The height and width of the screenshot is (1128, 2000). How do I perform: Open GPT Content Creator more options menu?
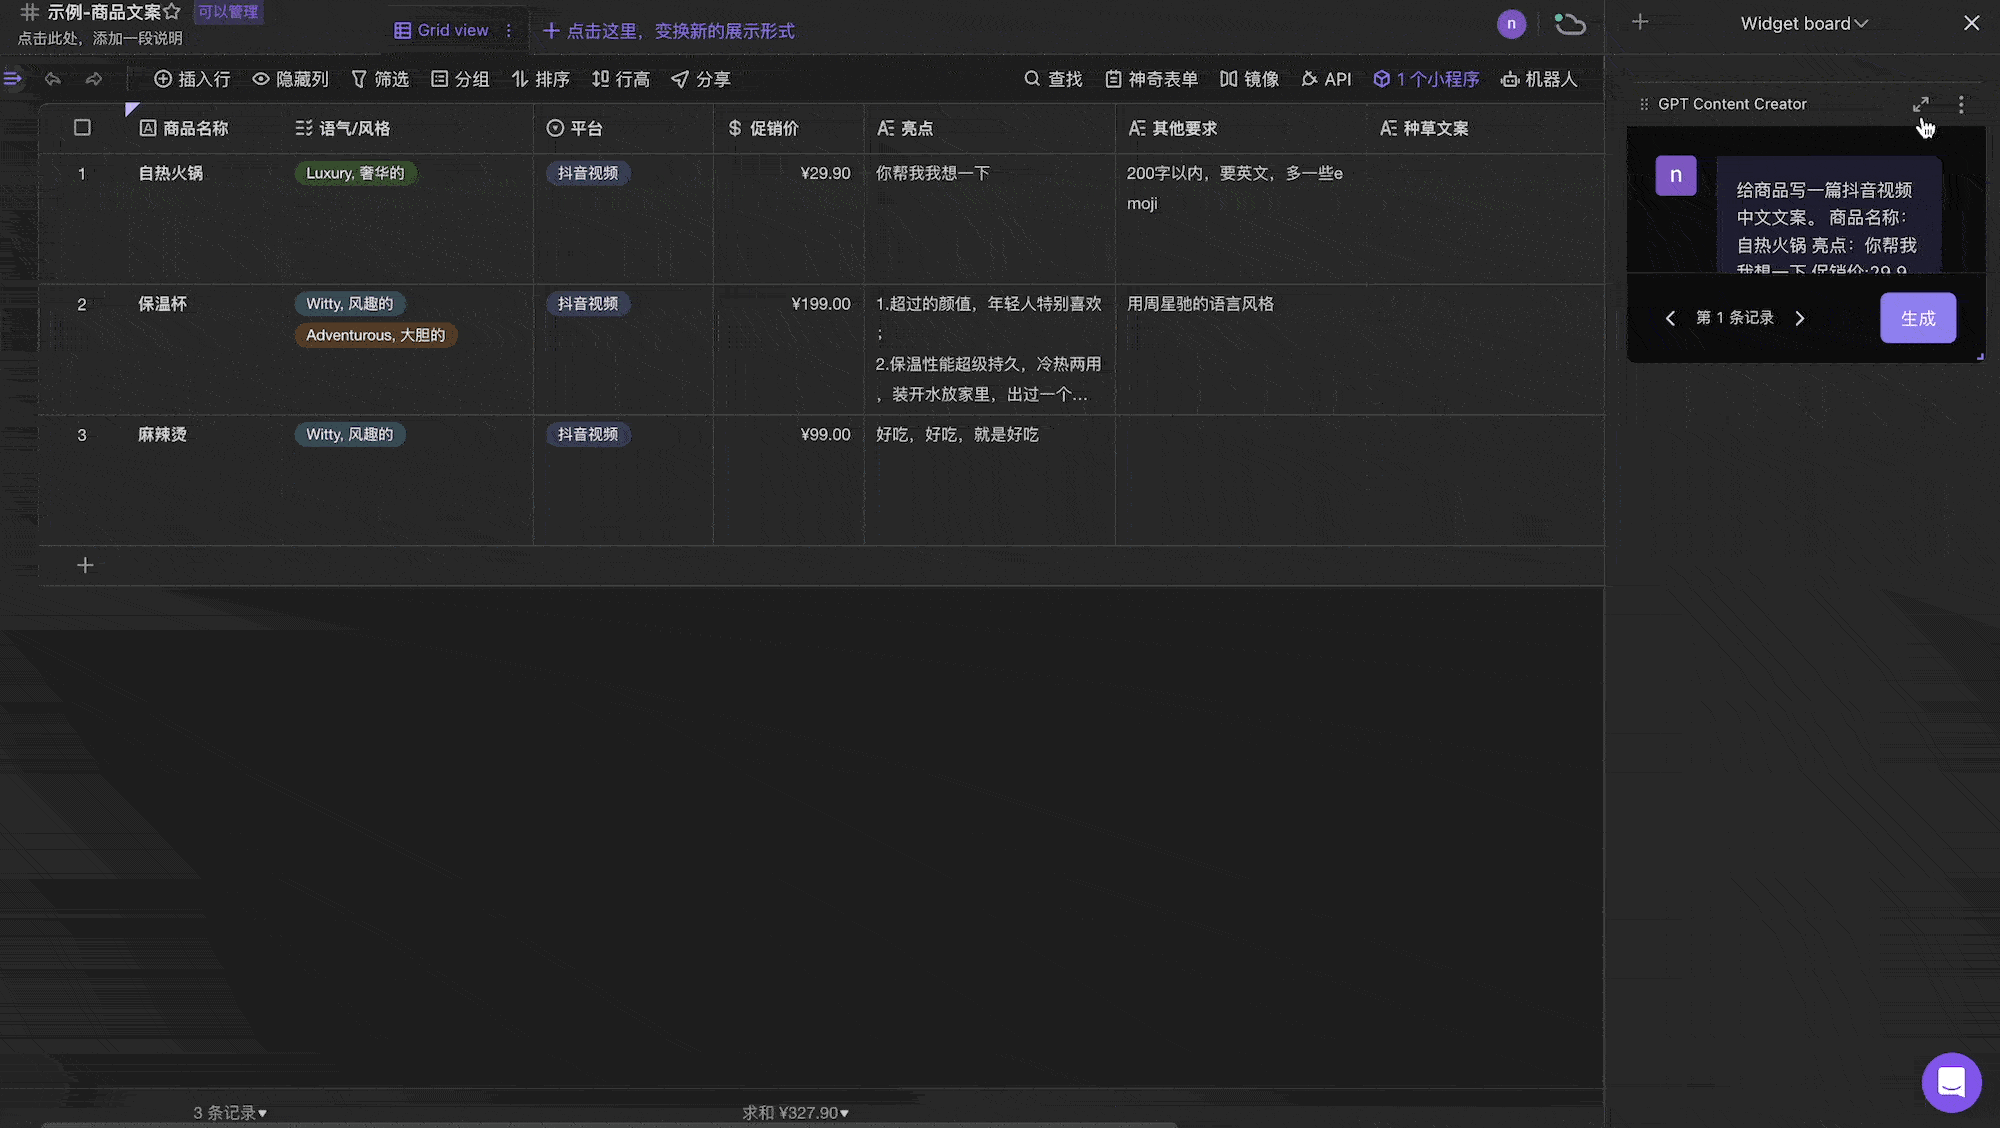(x=1961, y=104)
